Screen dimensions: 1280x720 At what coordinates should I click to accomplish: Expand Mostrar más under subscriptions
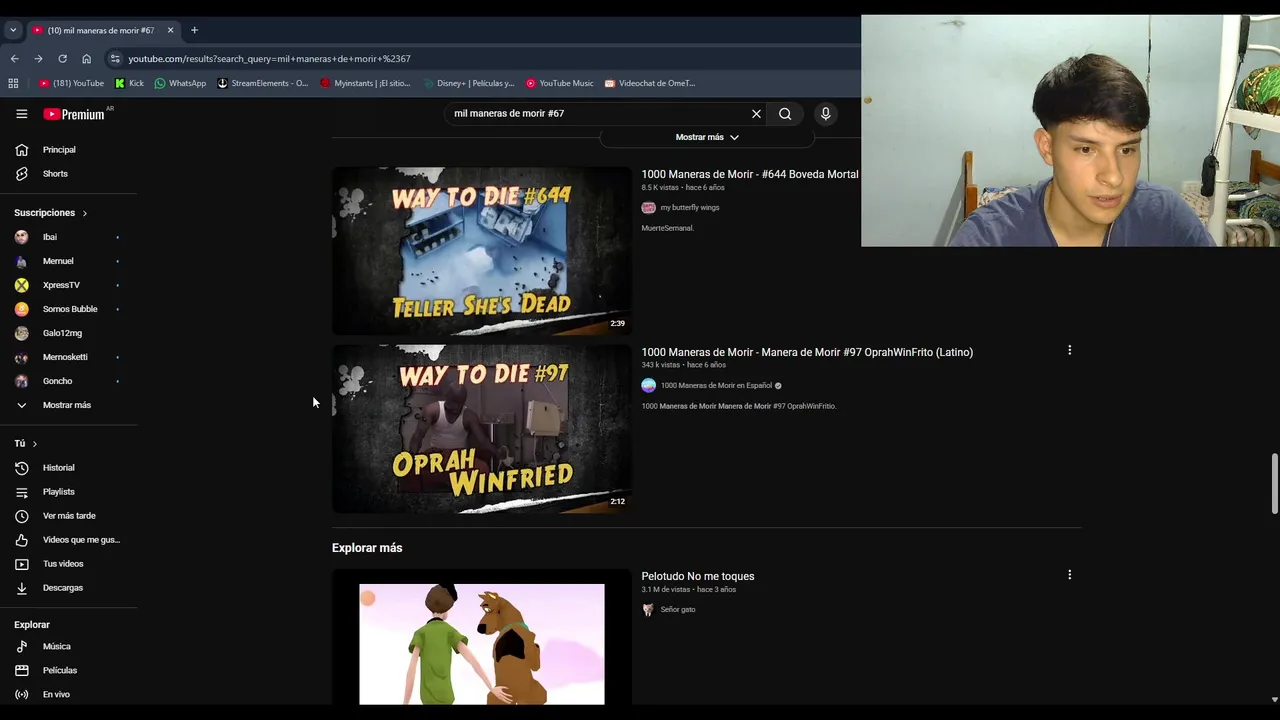(x=68, y=405)
